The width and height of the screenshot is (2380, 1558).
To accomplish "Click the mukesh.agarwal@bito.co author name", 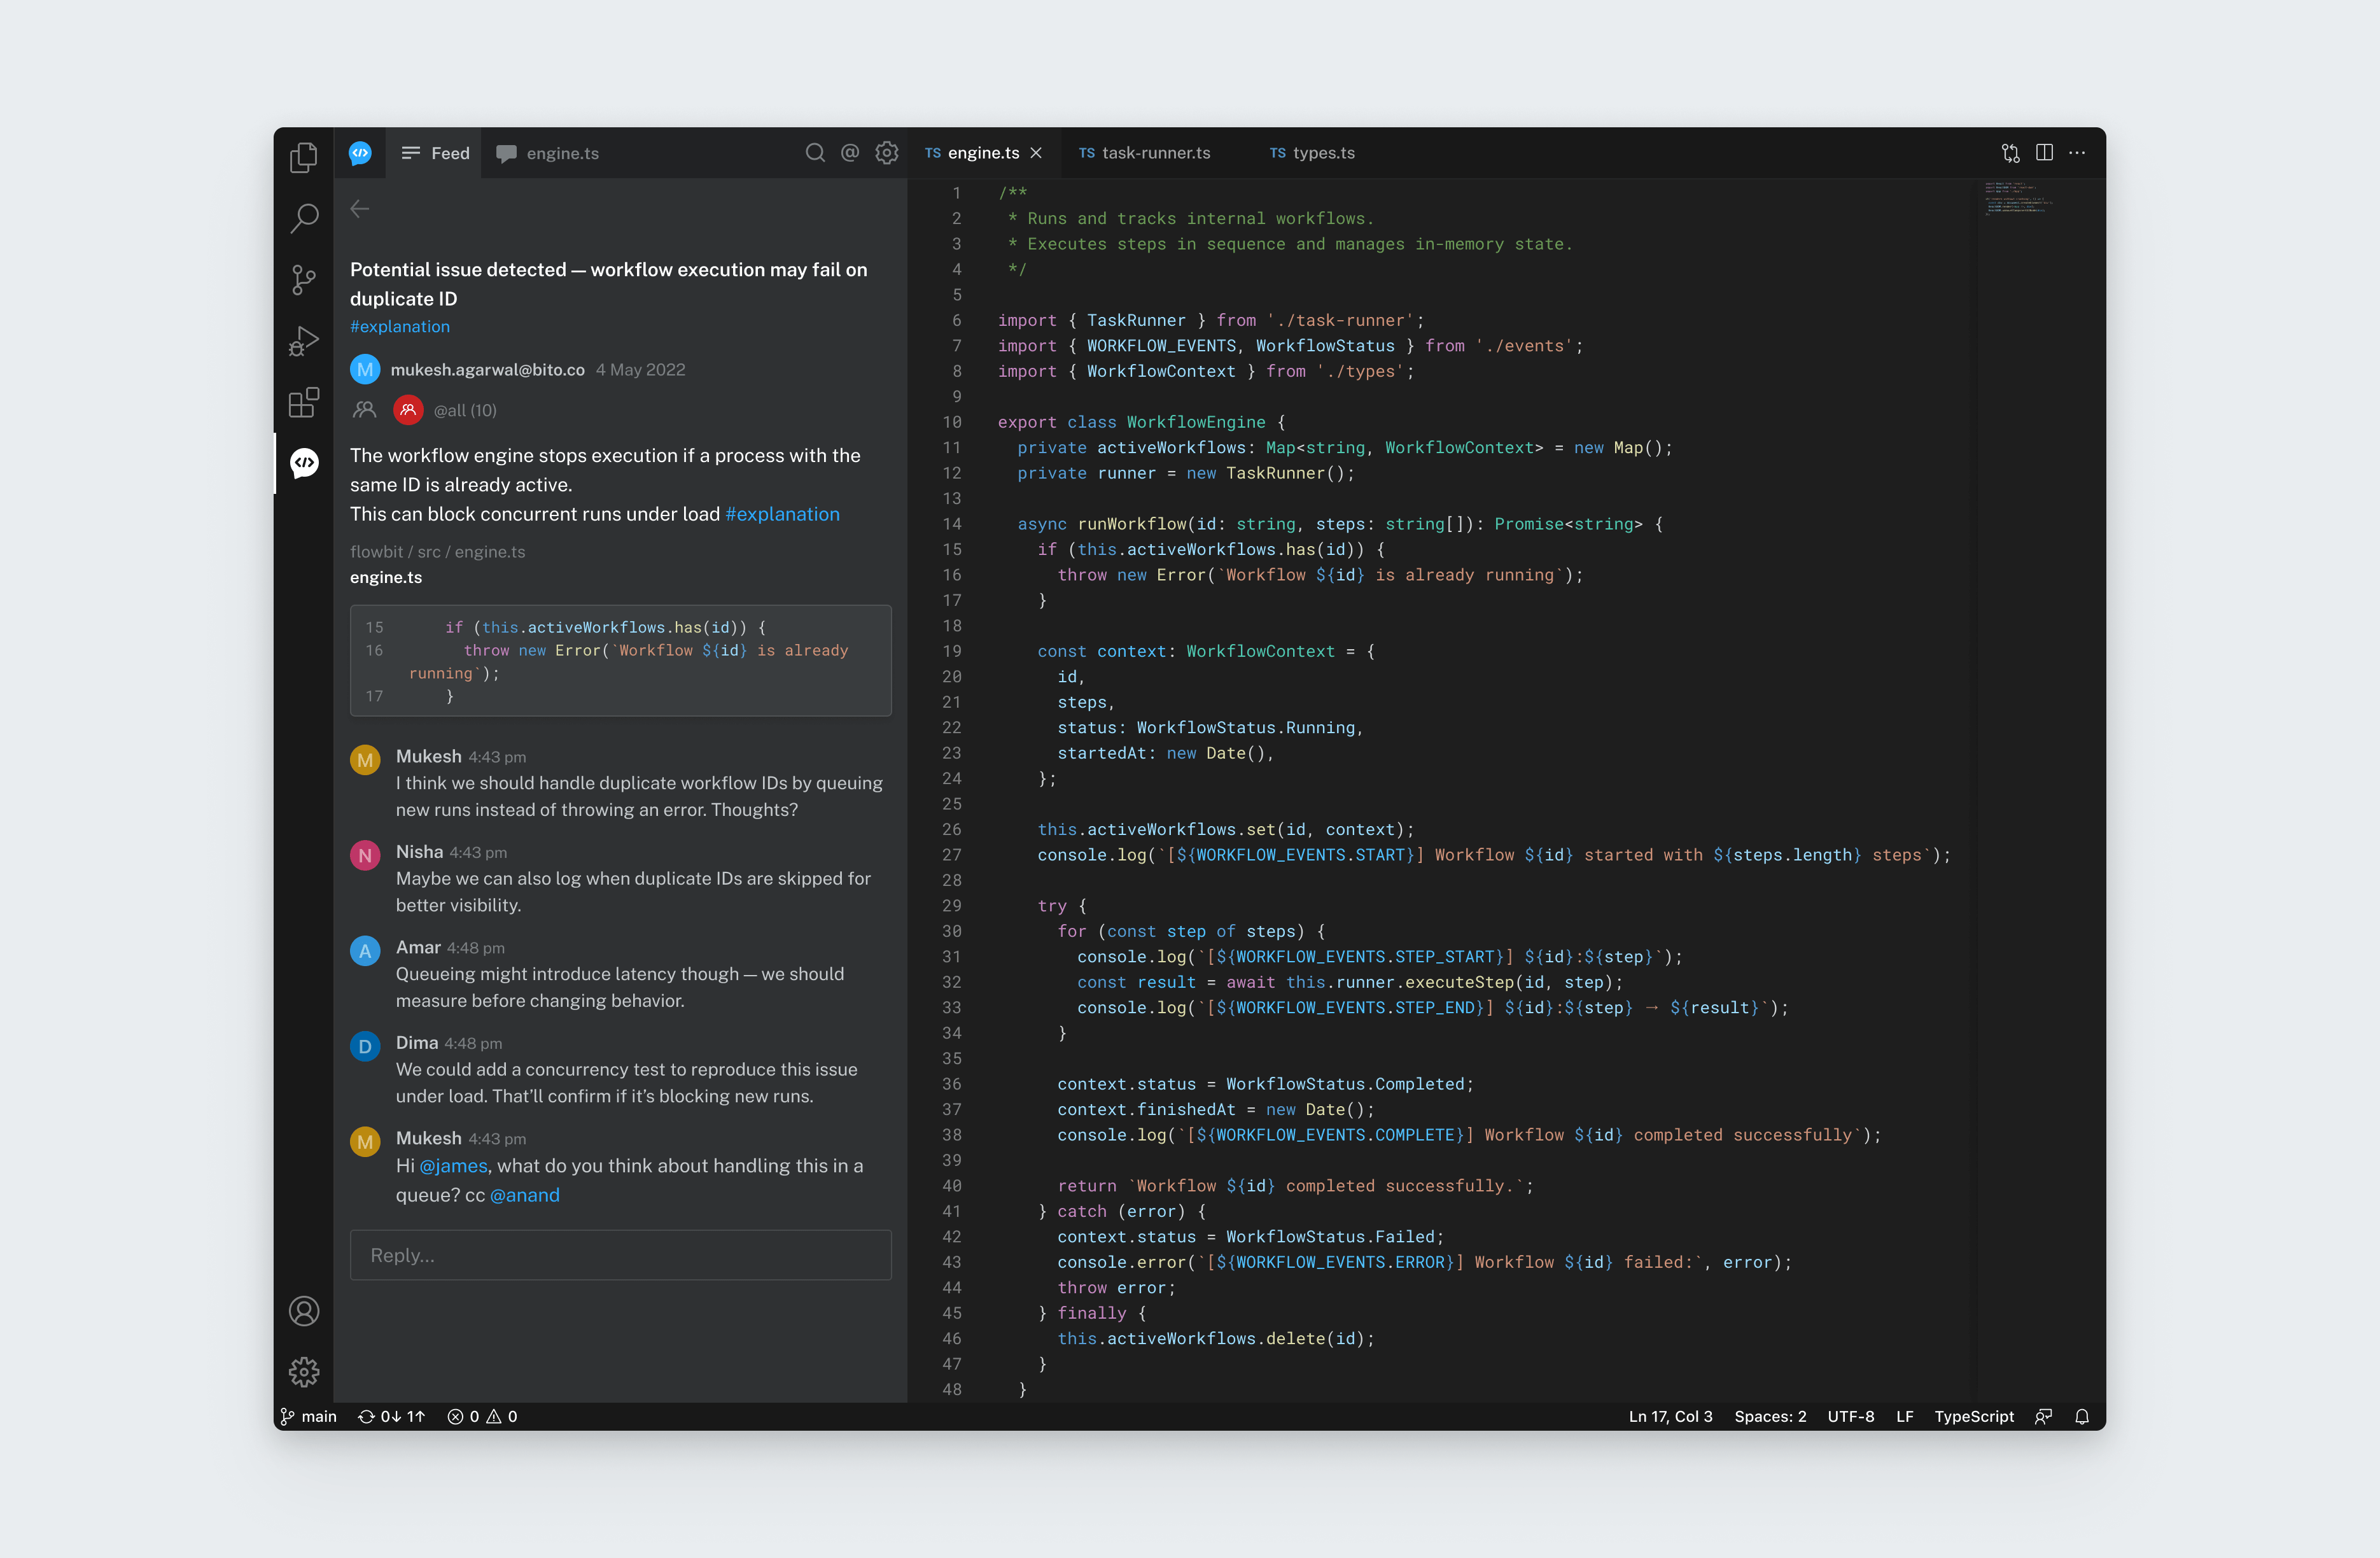I will point(487,369).
